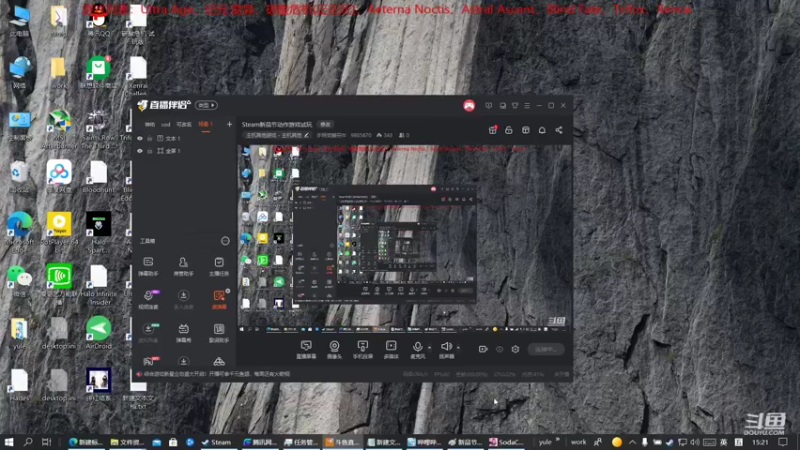Viewport: 800px width, 450px height.
Task: Open the screen capture source tool
Action: pos(306,349)
